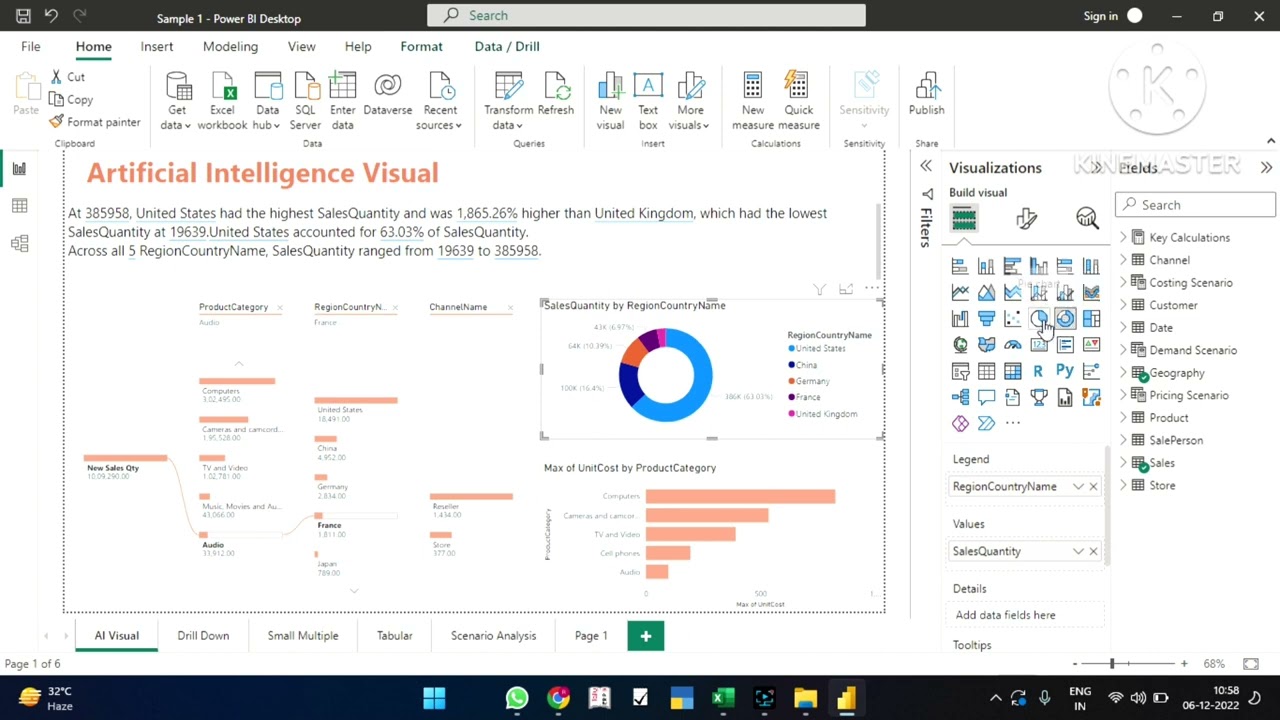This screenshot has height=720, width=1280.
Task: Click the United States legend color marker
Action: [x=792, y=348]
